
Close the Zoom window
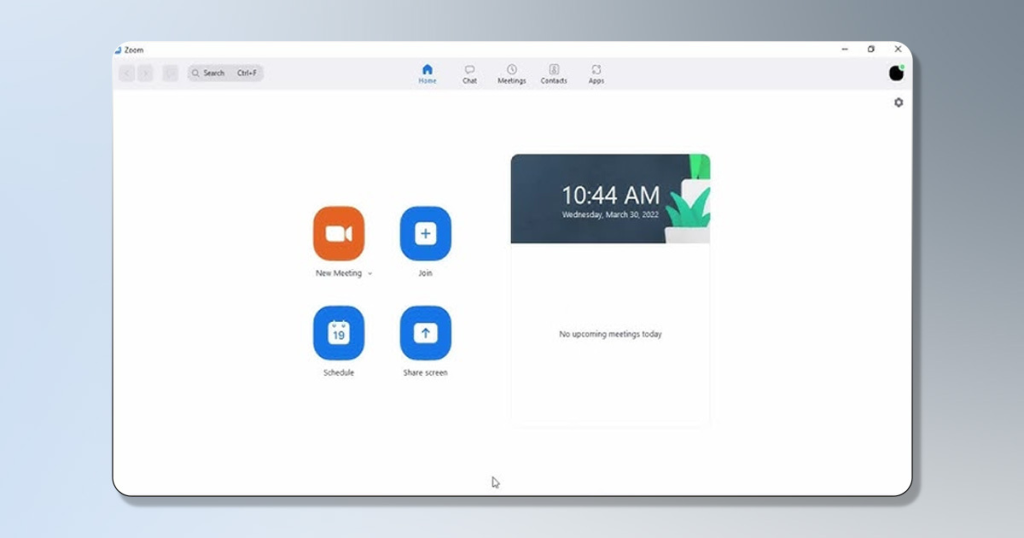pos(898,49)
